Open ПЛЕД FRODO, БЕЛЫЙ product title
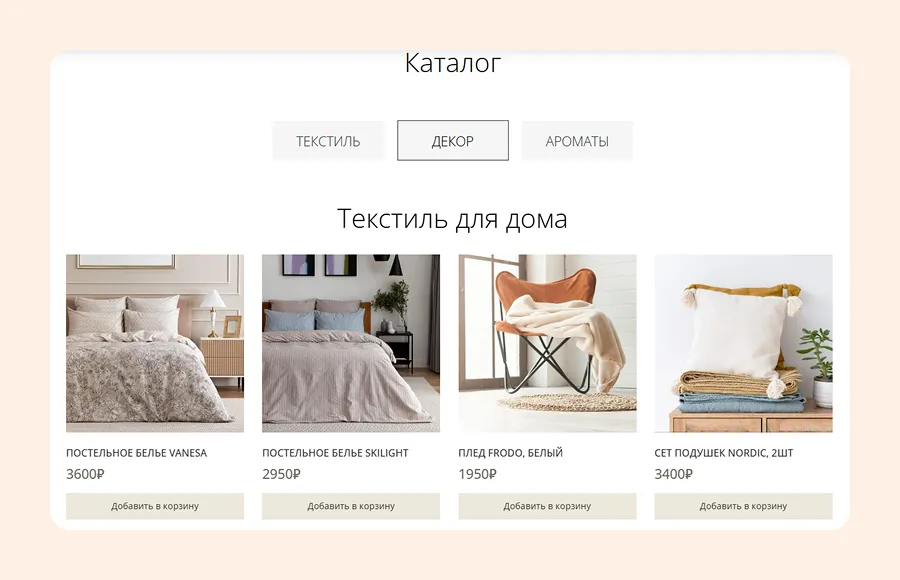This screenshot has width=900, height=580. pyautogui.click(x=510, y=453)
